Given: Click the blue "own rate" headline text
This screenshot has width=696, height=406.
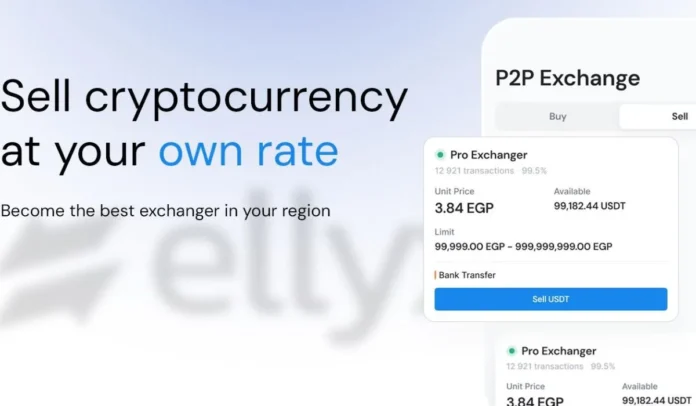Looking at the screenshot, I should pyautogui.click(x=248, y=150).
